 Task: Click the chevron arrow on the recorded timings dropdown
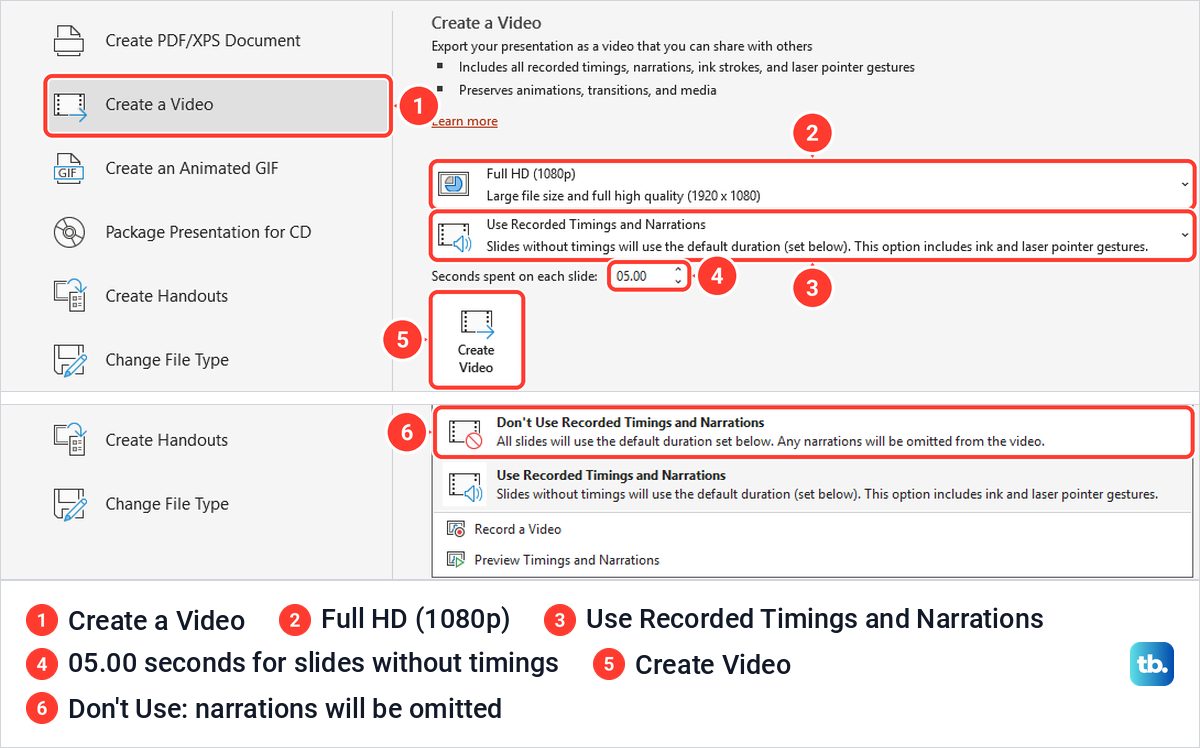coord(1185,235)
